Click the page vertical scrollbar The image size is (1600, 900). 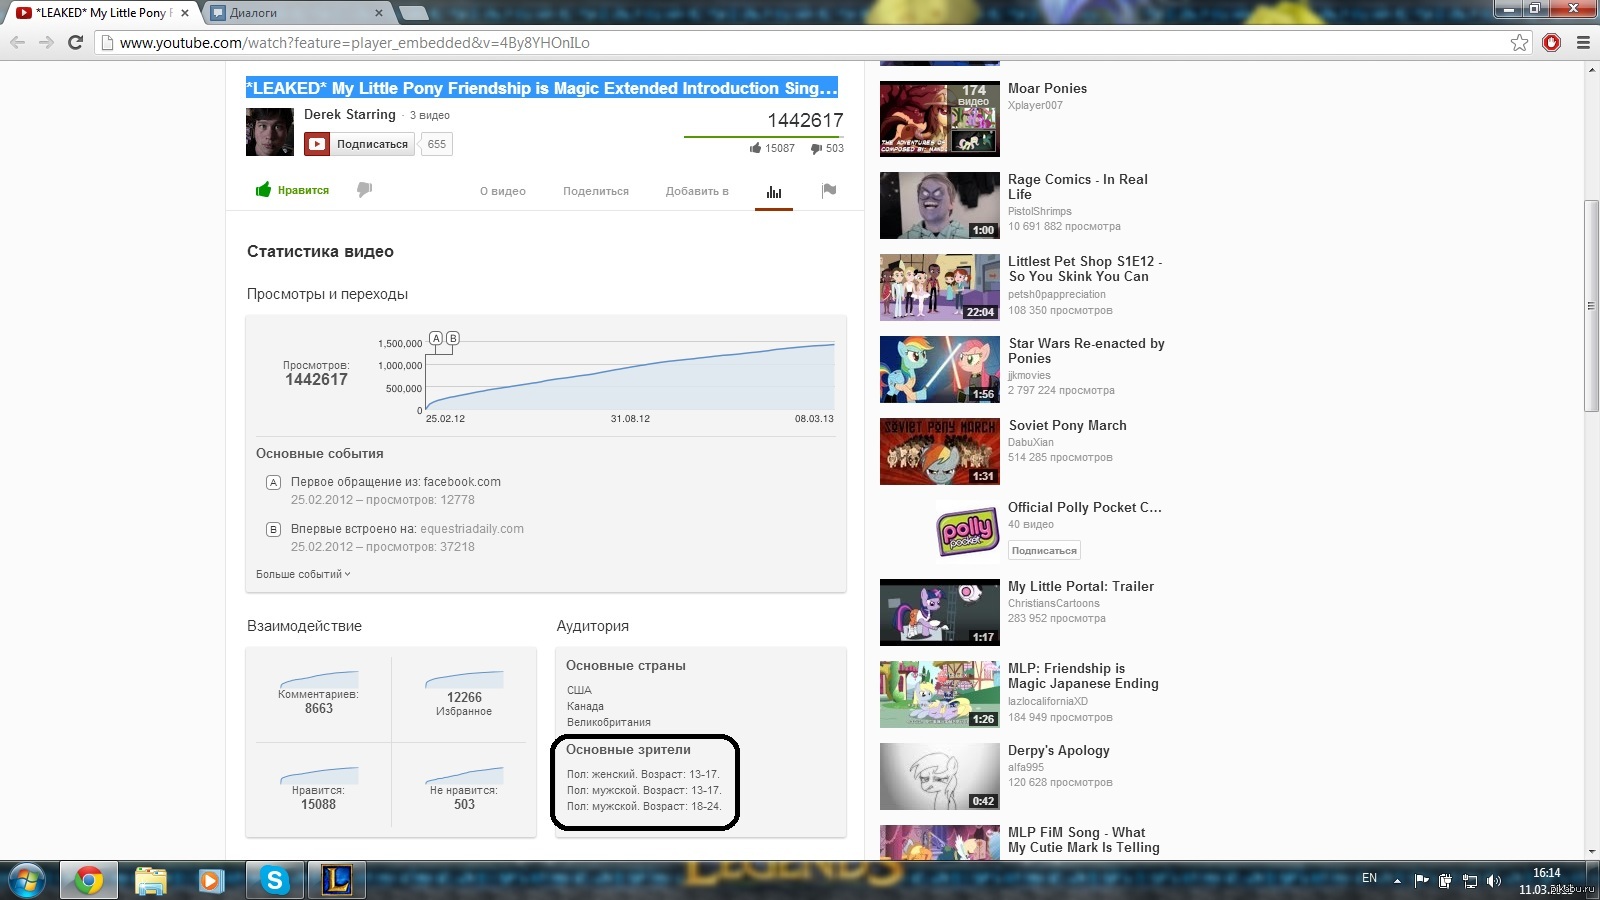[x=1591, y=305]
